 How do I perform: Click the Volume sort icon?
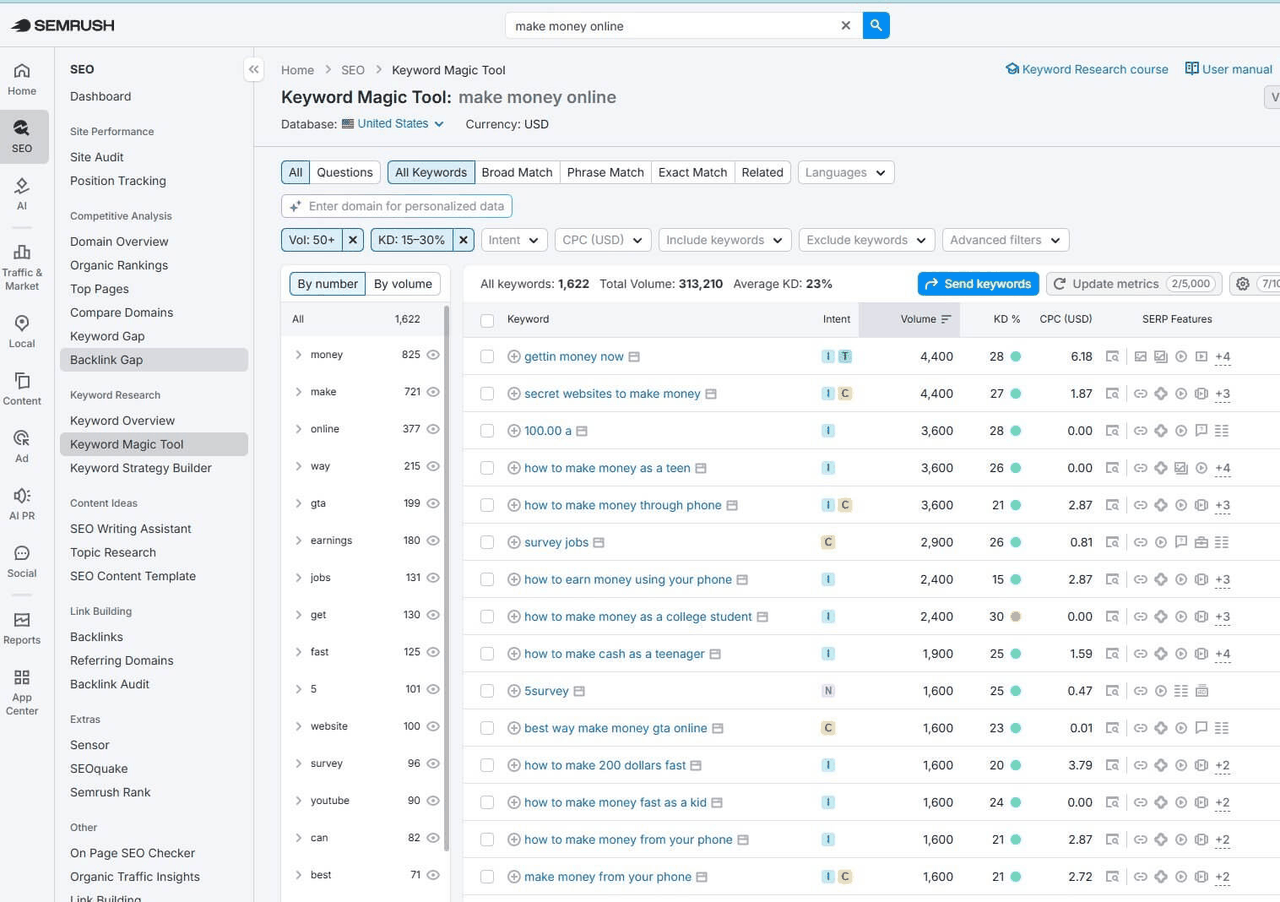(x=946, y=319)
